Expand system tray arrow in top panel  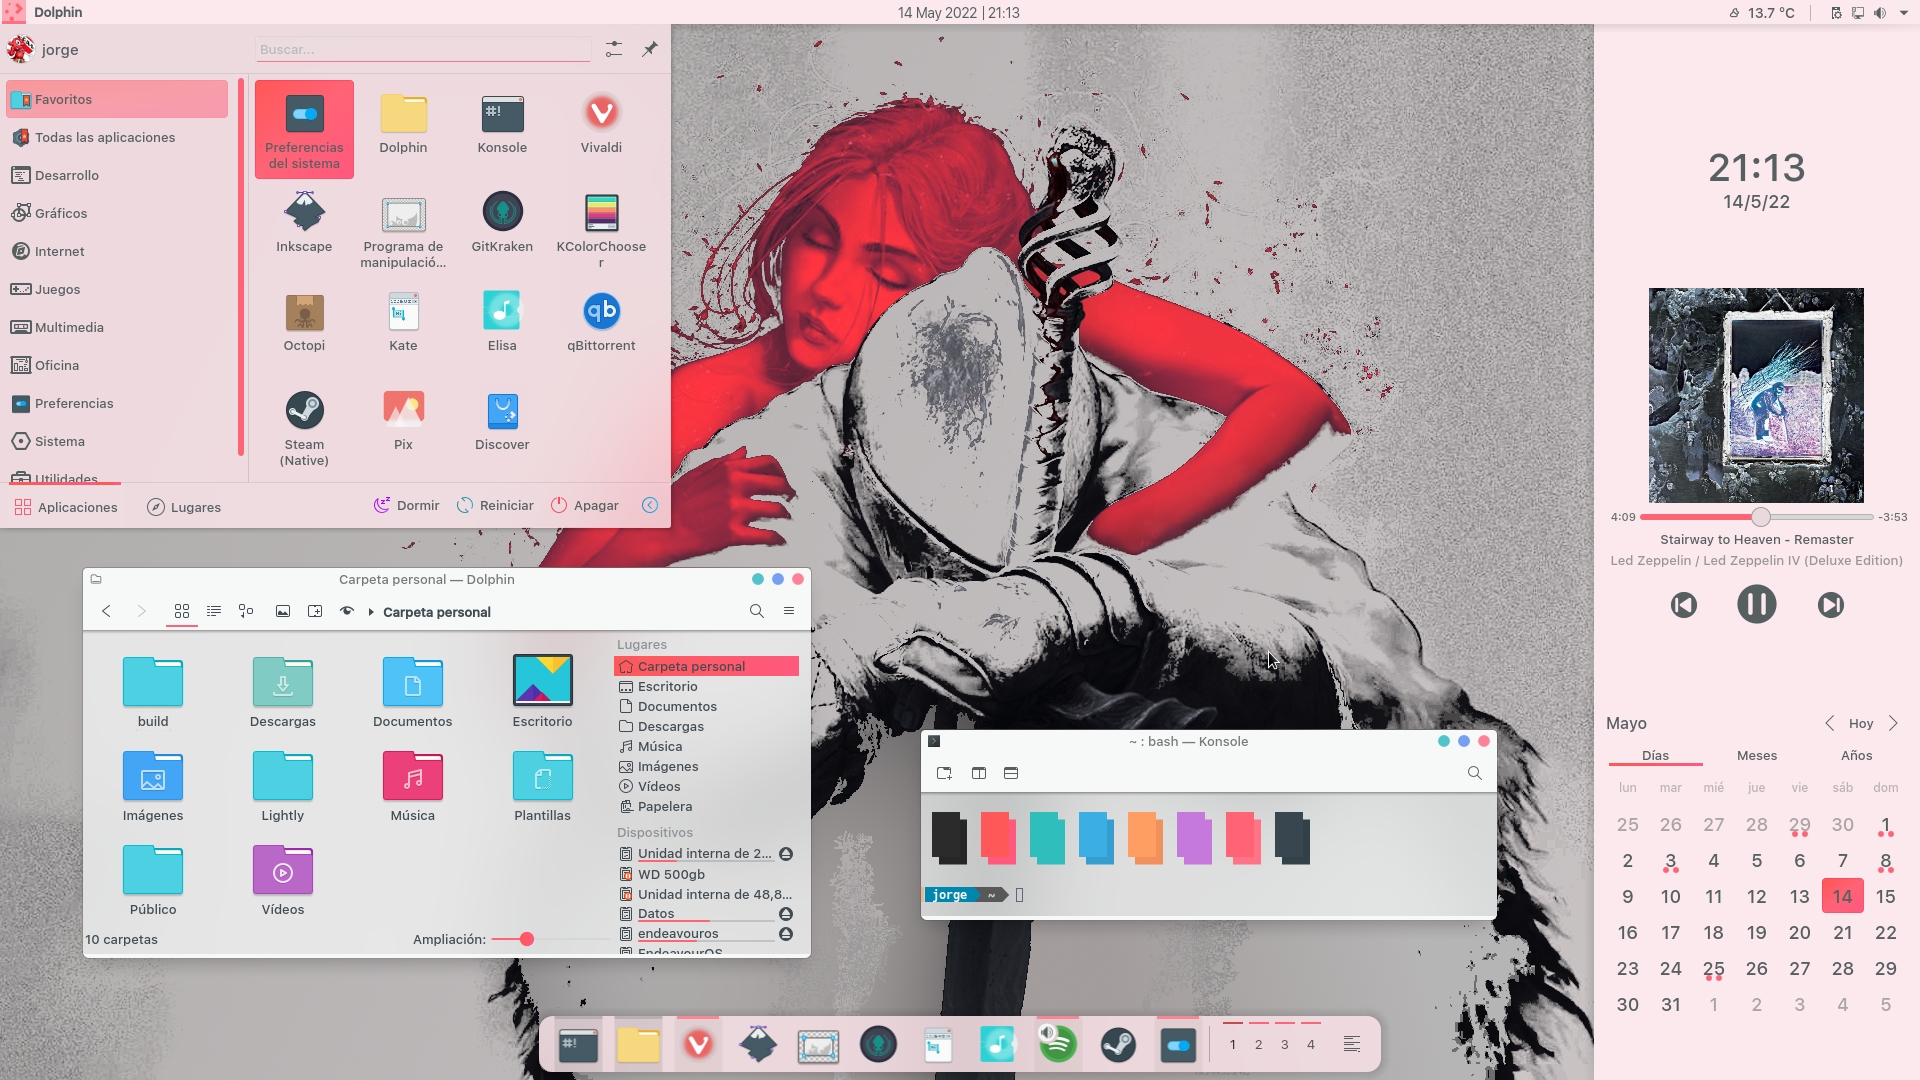[1904, 13]
